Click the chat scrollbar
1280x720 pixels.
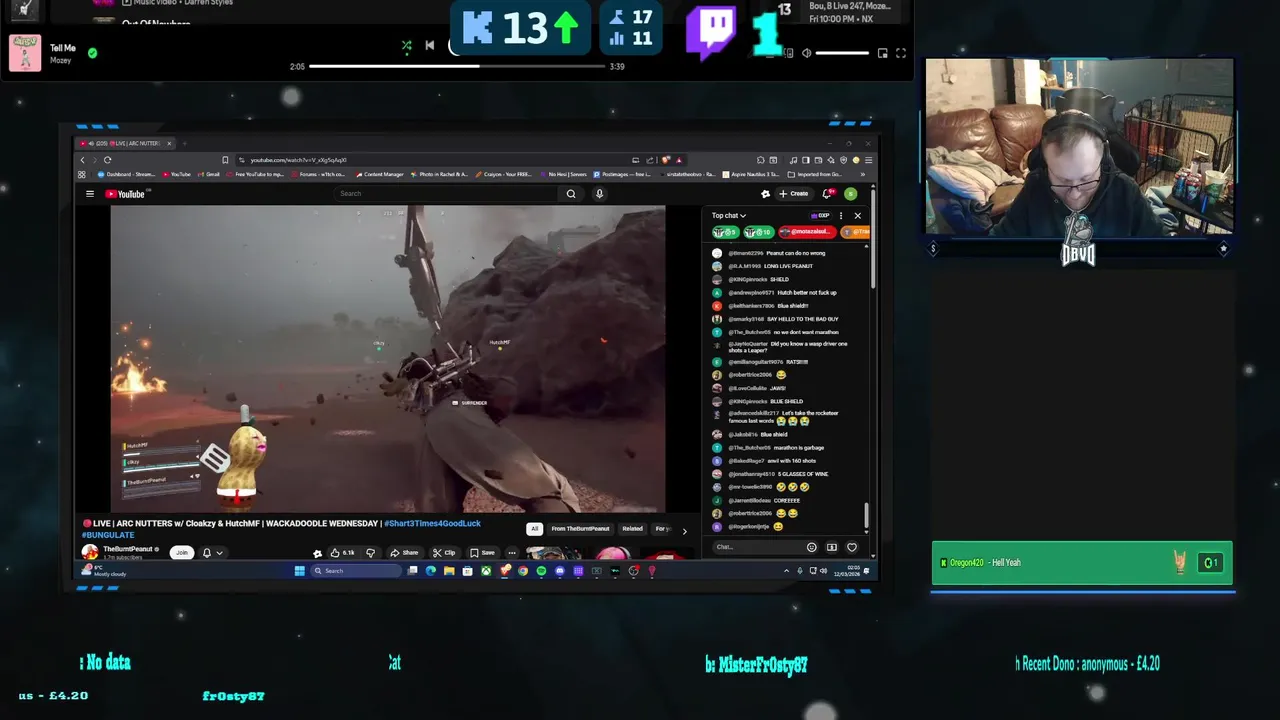pyautogui.click(x=866, y=517)
